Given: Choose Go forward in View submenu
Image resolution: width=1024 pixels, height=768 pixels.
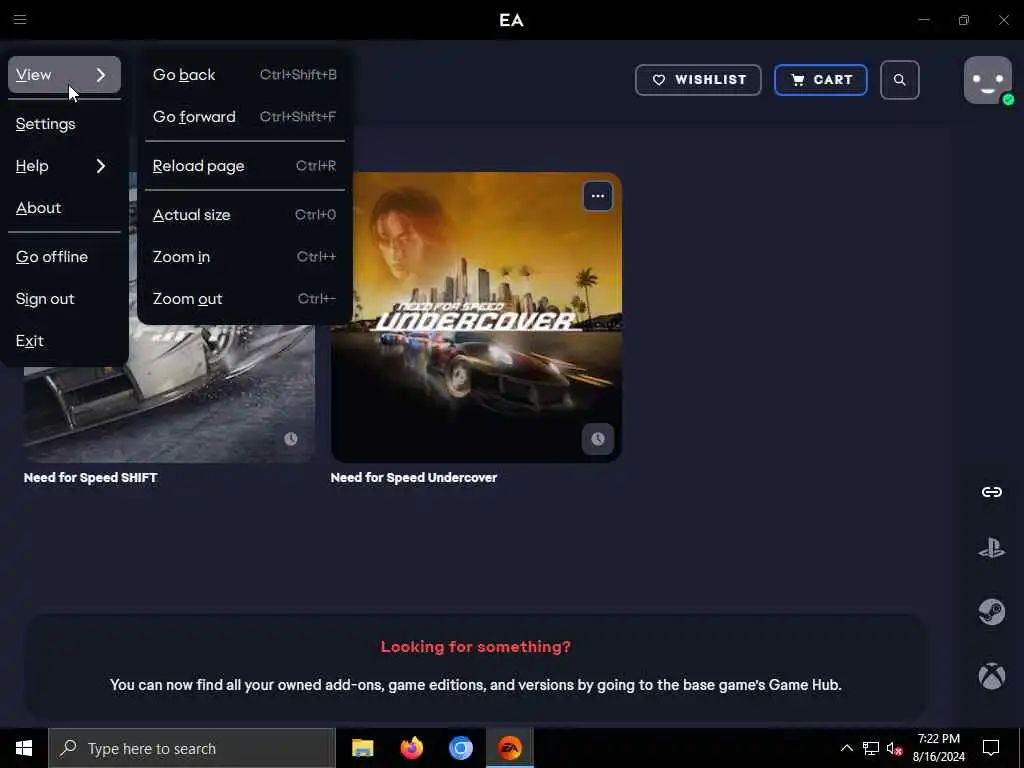Looking at the screenshot, I should tap(244, 116).
